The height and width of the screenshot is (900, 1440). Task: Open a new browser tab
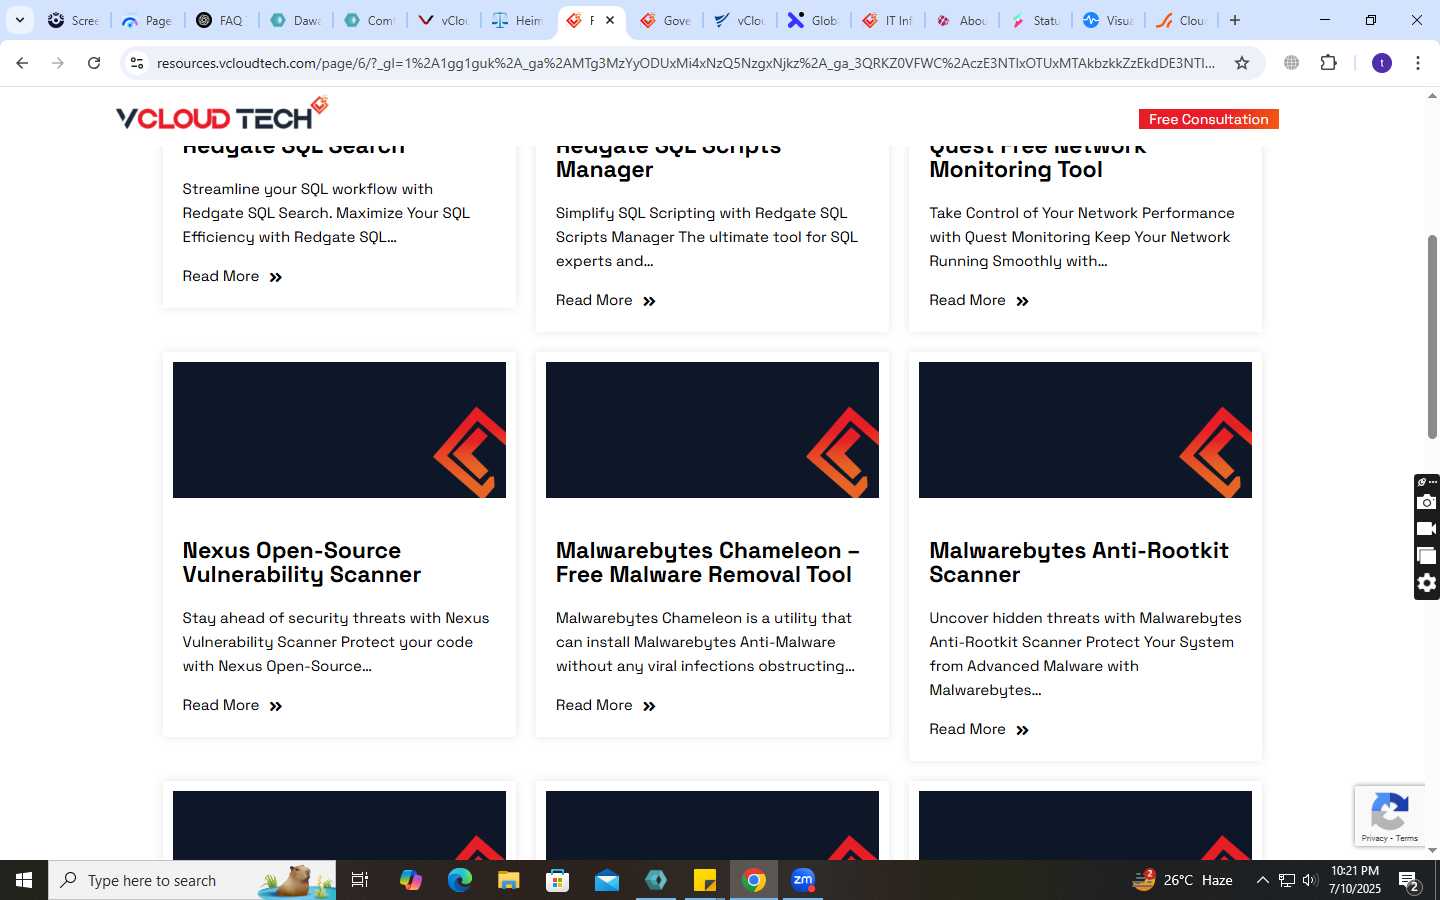[1235, 20]
